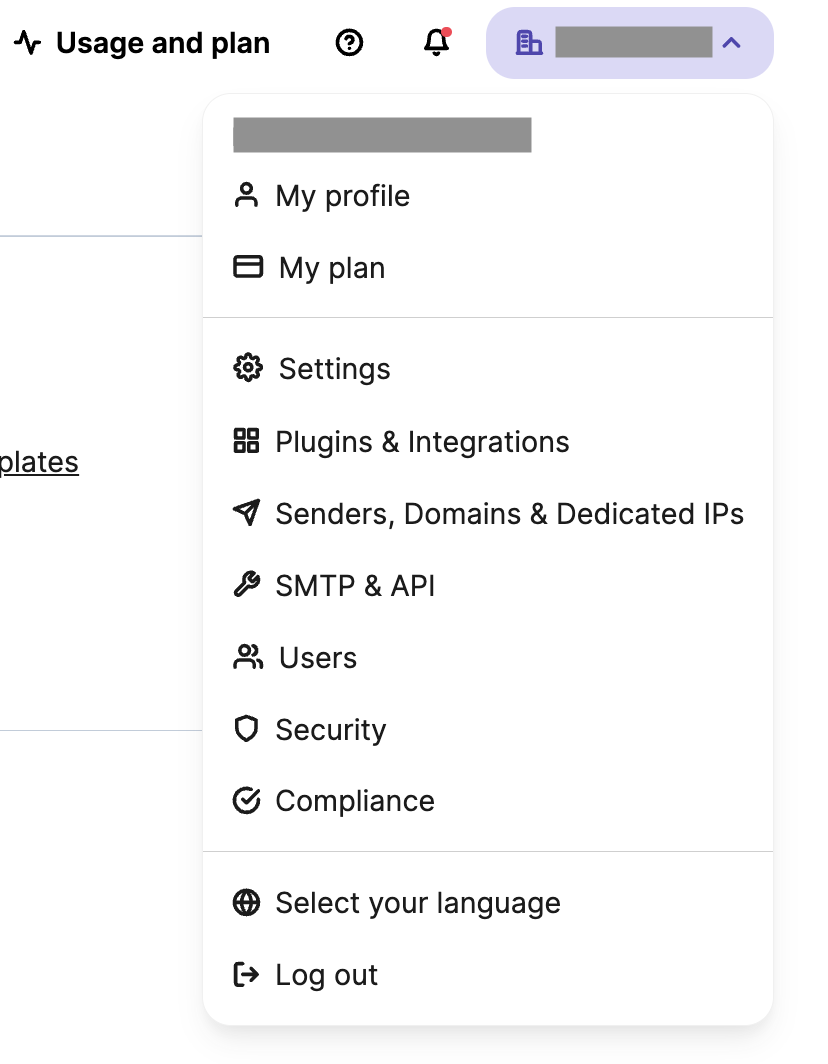Collapse the account menu chevron
828x1064 pixels.
(x=732, y=43)
